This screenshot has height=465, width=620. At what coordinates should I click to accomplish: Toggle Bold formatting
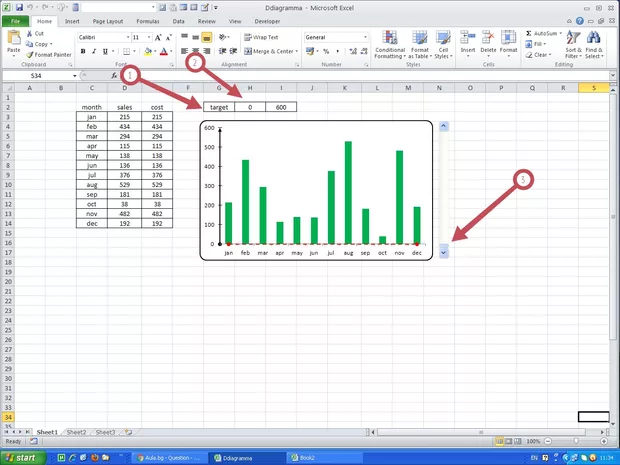[83, 51]
